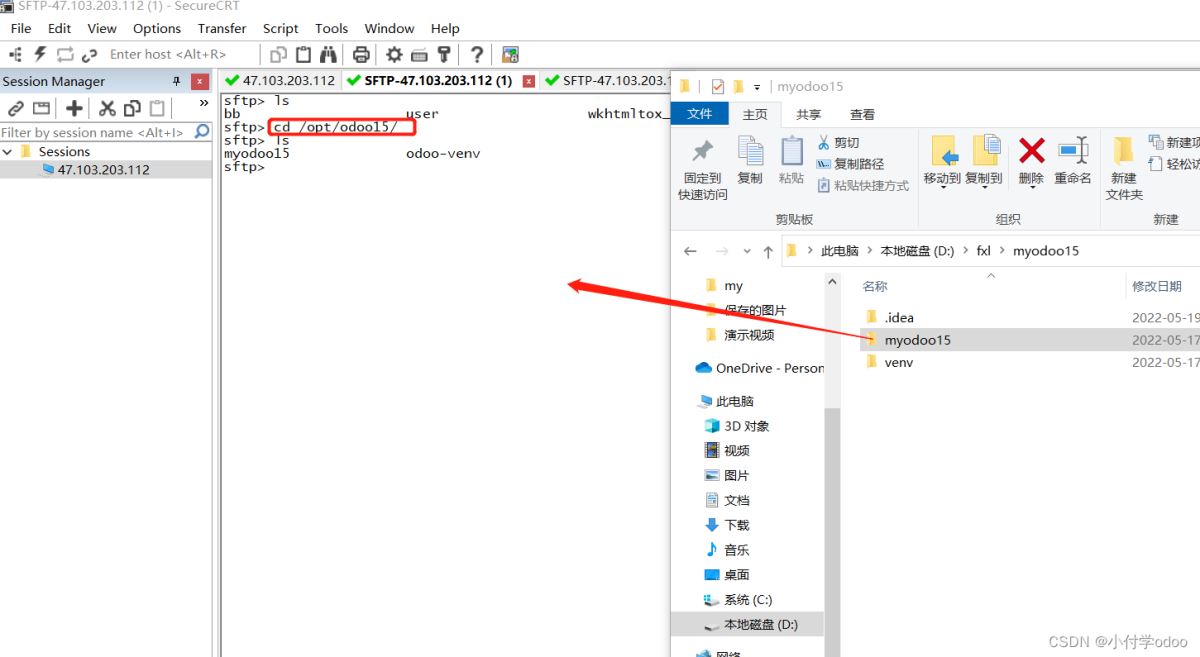Click the 复制路径 button
Screen dimensions: 1200x657
pos(851,164)
